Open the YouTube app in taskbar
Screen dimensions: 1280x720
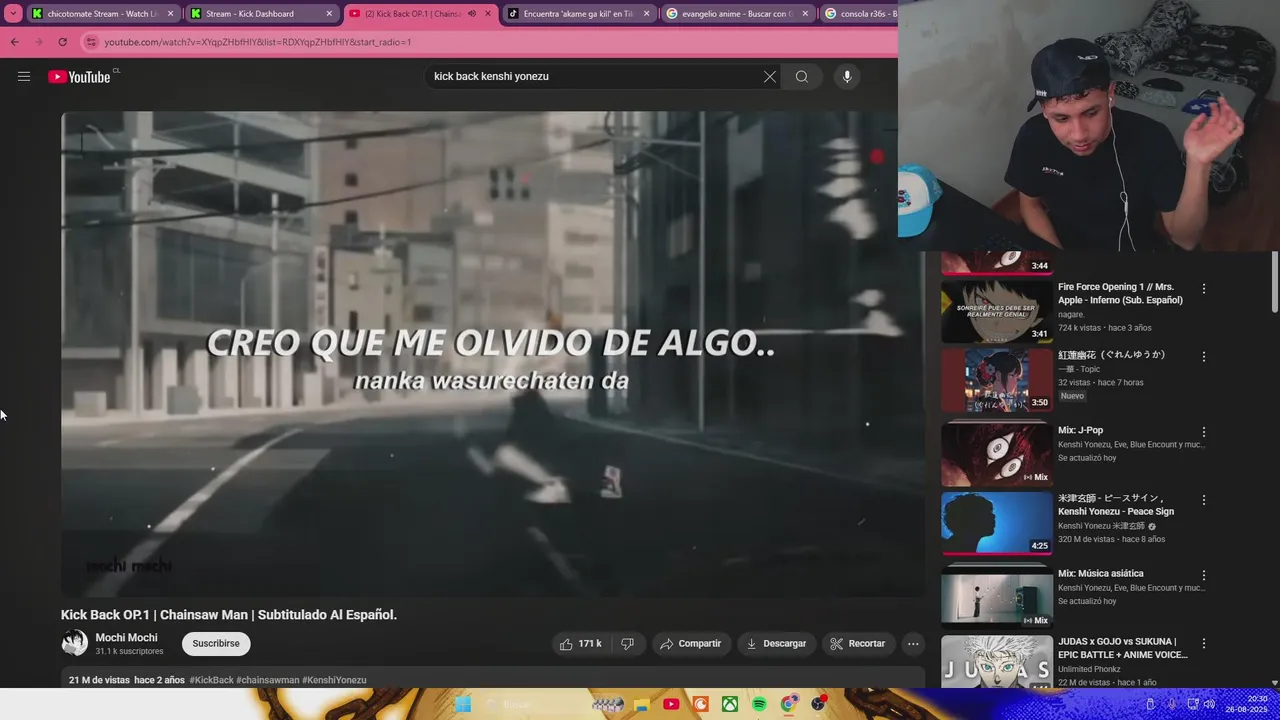click(x=670, y=704)
